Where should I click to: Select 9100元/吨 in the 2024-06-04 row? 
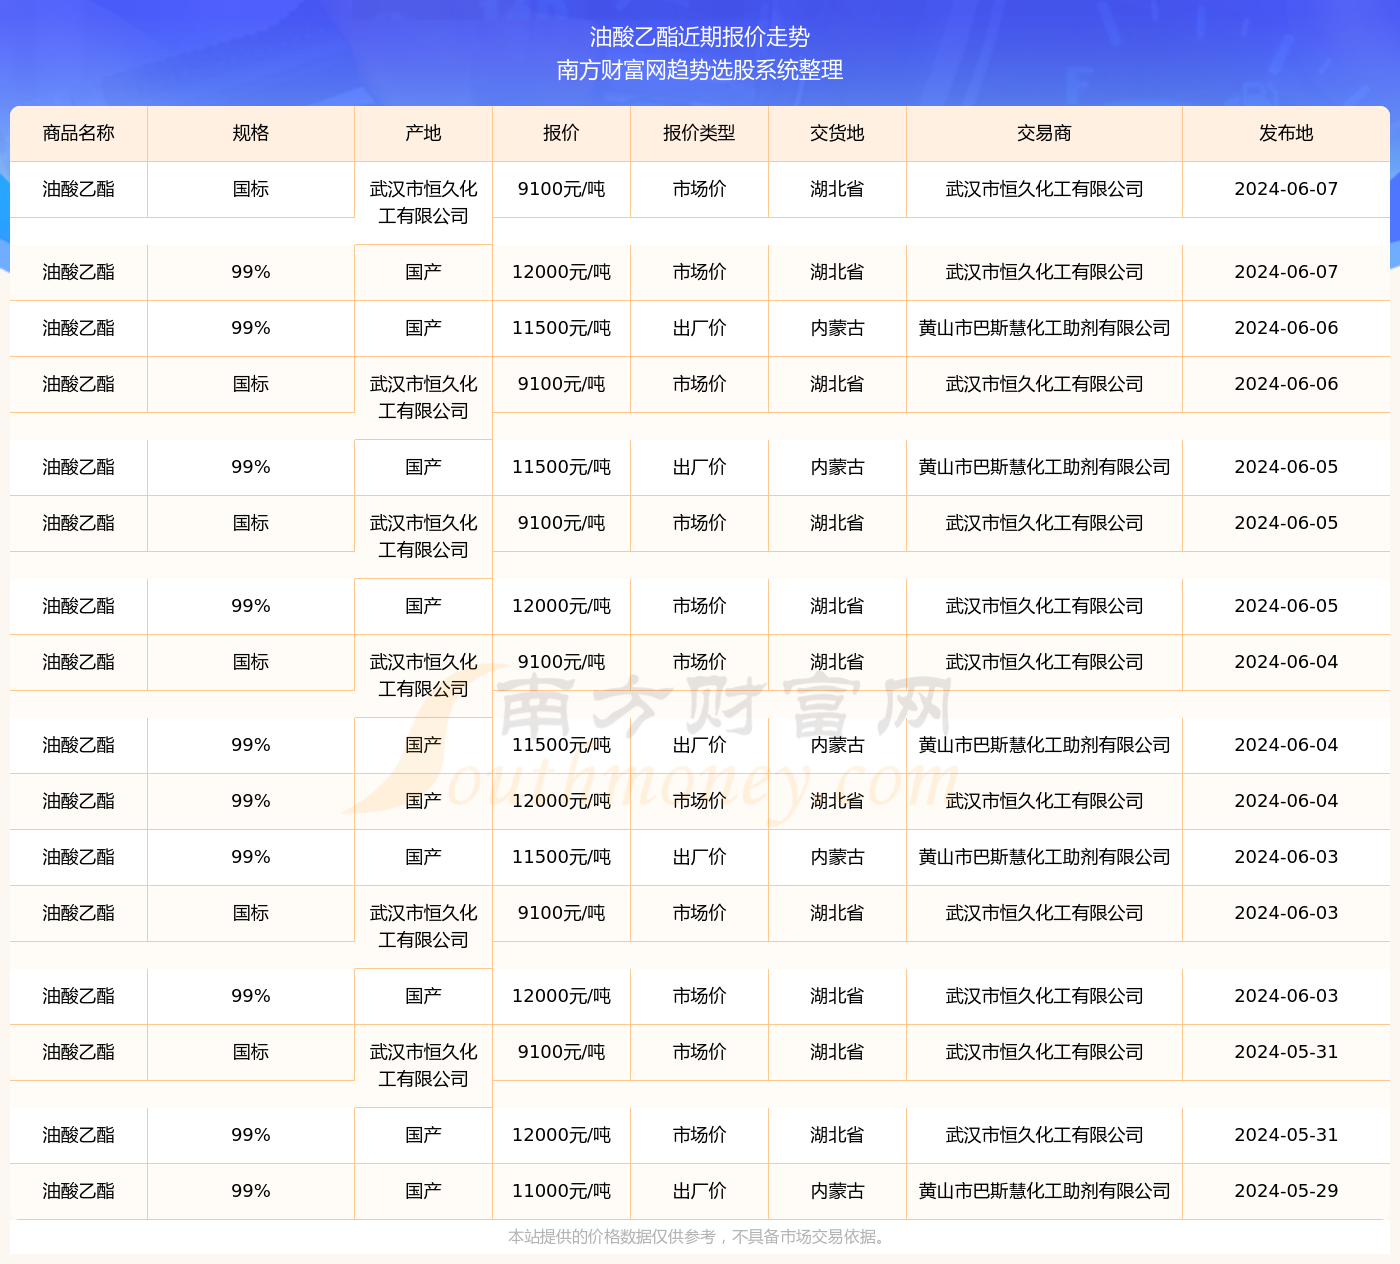pyautogui.click(x=561, y=662)
